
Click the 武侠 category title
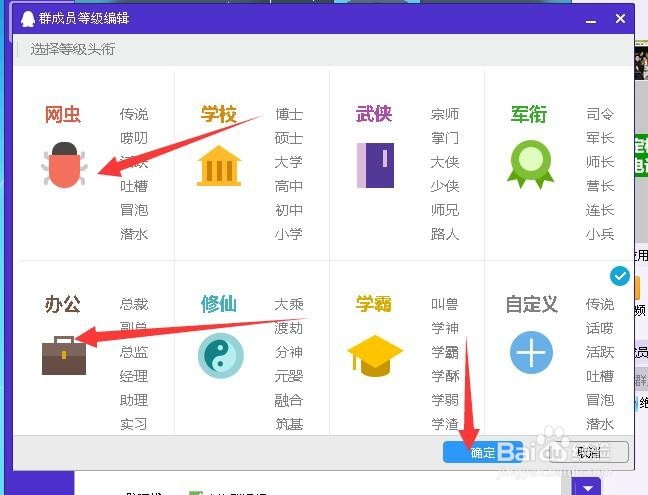pos(374,114)
